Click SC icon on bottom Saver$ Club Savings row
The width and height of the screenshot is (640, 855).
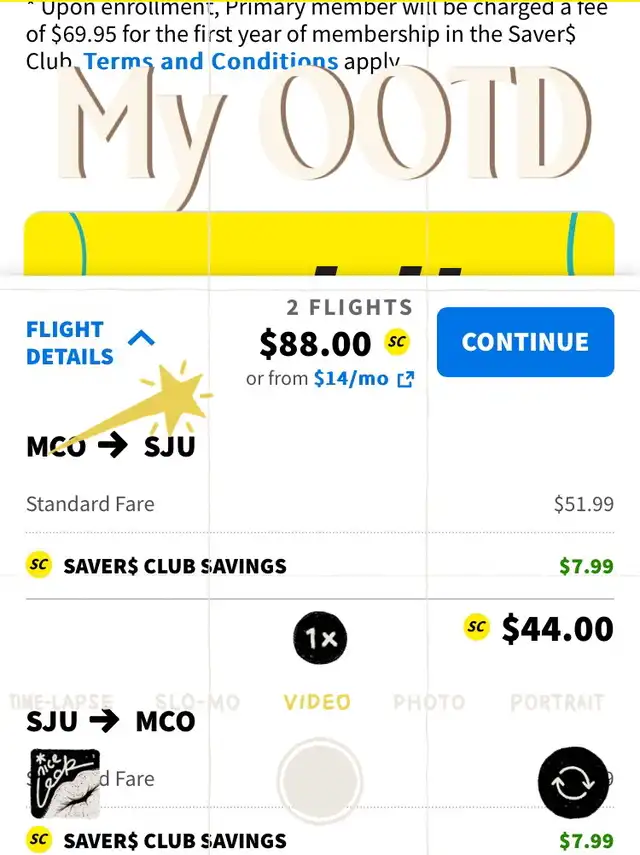click(x=39, y=840)
